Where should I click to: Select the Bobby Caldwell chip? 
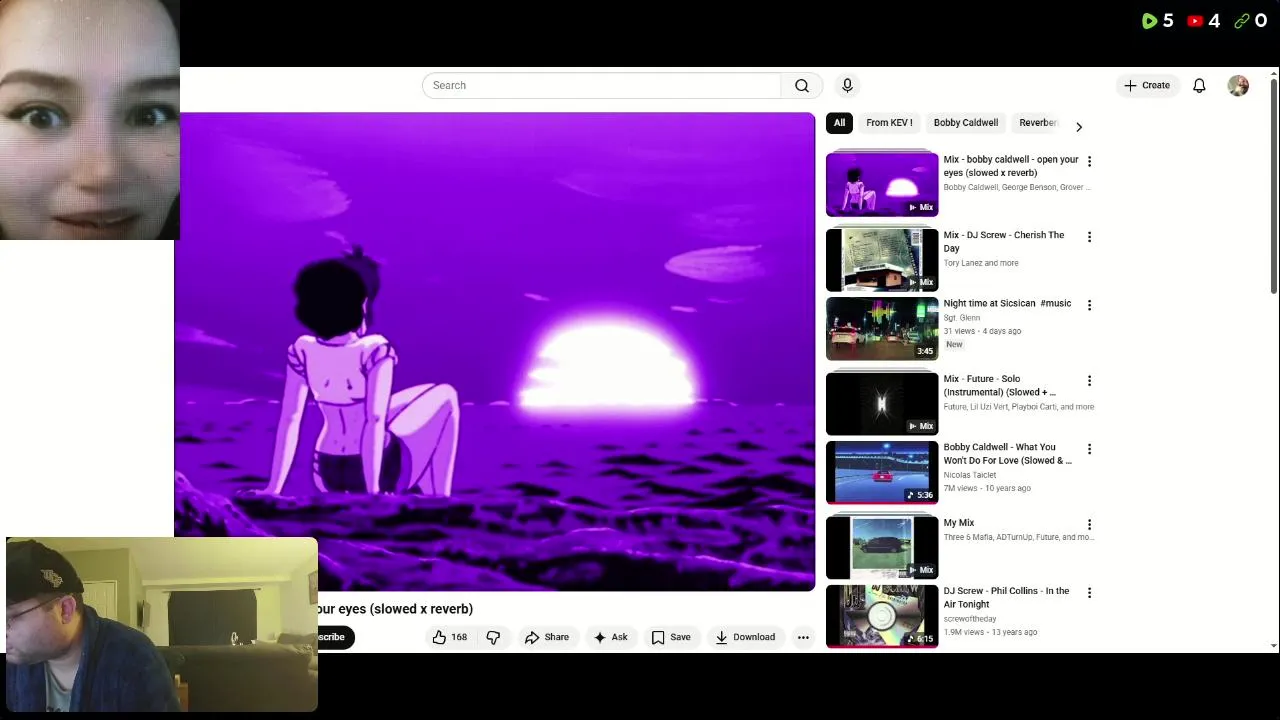965,123
